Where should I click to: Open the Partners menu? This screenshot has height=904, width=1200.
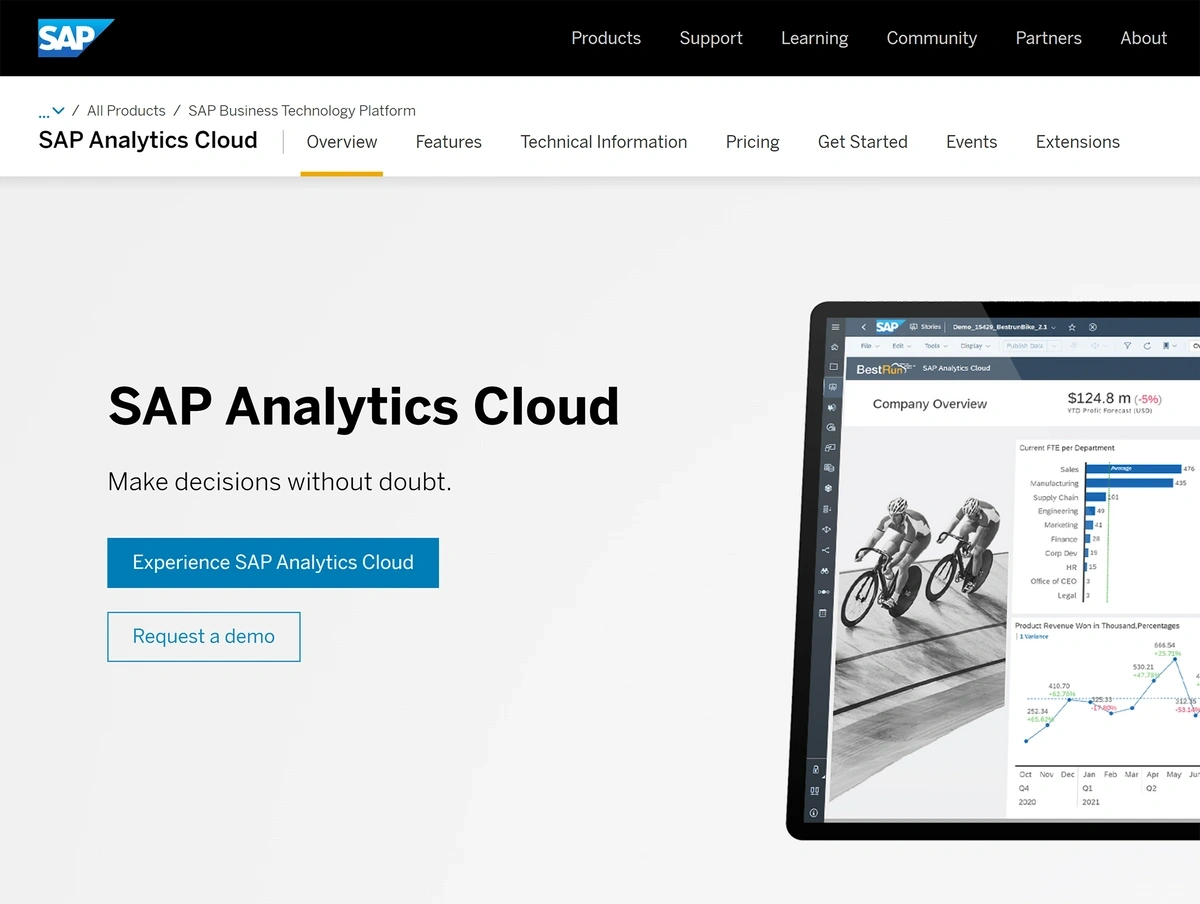coord(1048,38)
